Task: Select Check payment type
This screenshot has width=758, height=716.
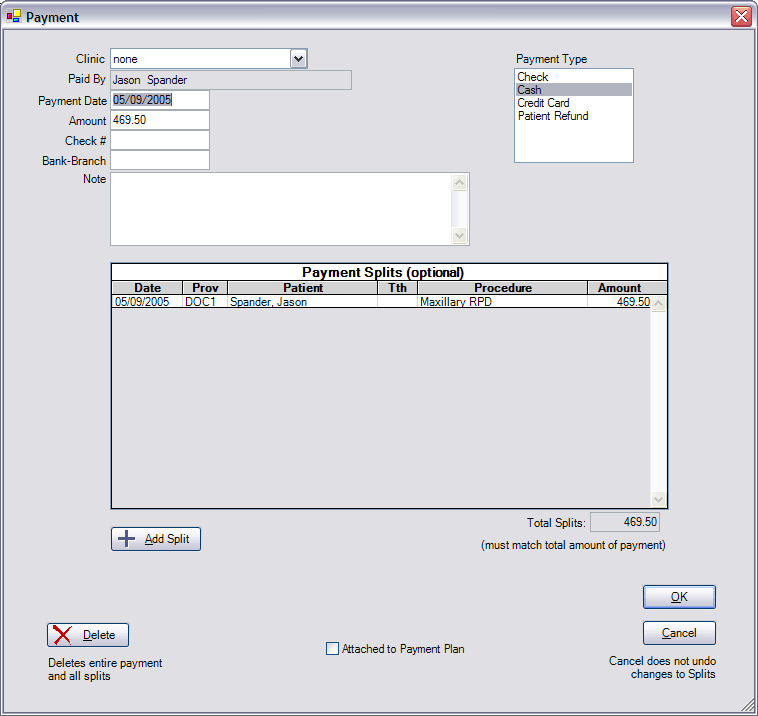Action: [x=533, y=77]
